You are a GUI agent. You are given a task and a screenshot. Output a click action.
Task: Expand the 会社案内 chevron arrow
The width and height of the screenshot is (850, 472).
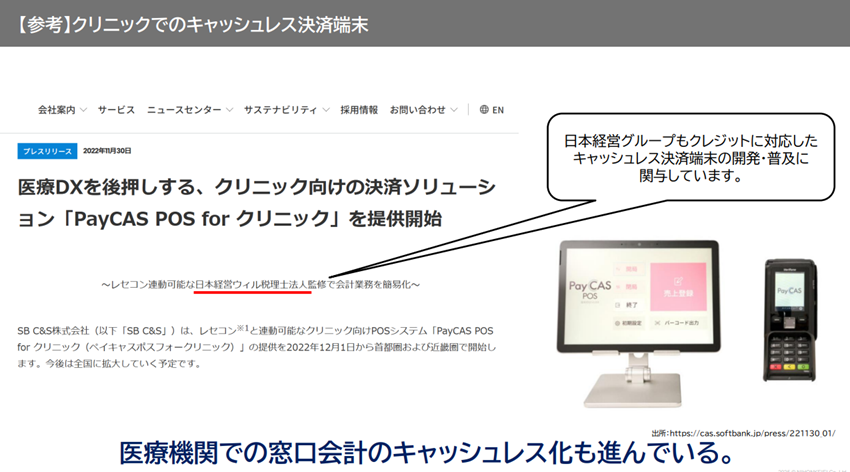(x=83, y=110)
